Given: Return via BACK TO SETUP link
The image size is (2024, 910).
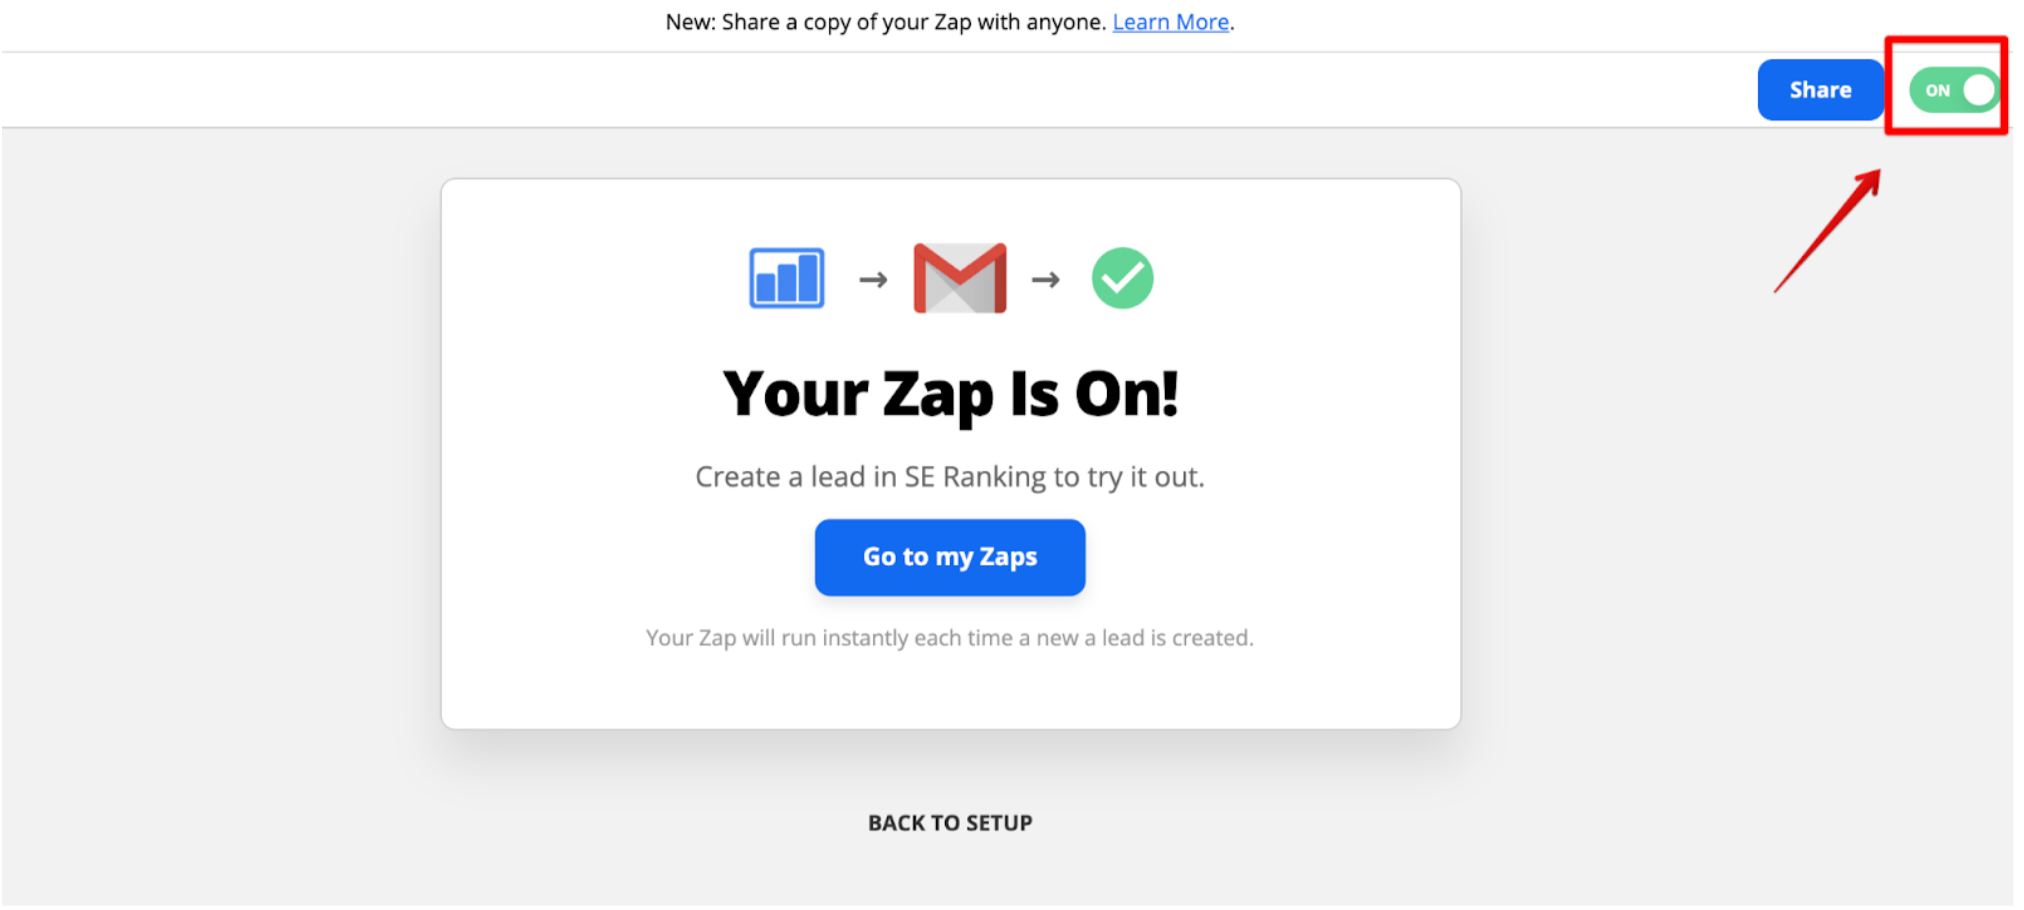Looking at the screenshot, I should (x=950, y=823).
